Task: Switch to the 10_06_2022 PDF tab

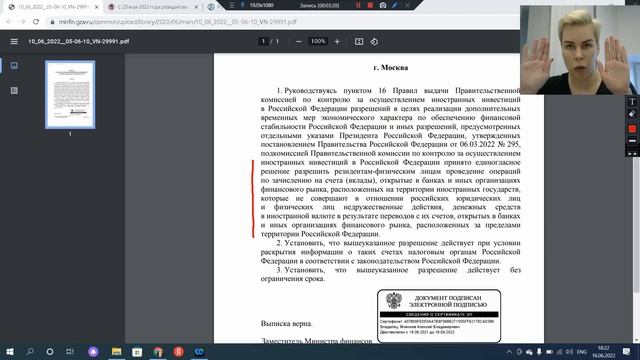Action: coord(53,7)
